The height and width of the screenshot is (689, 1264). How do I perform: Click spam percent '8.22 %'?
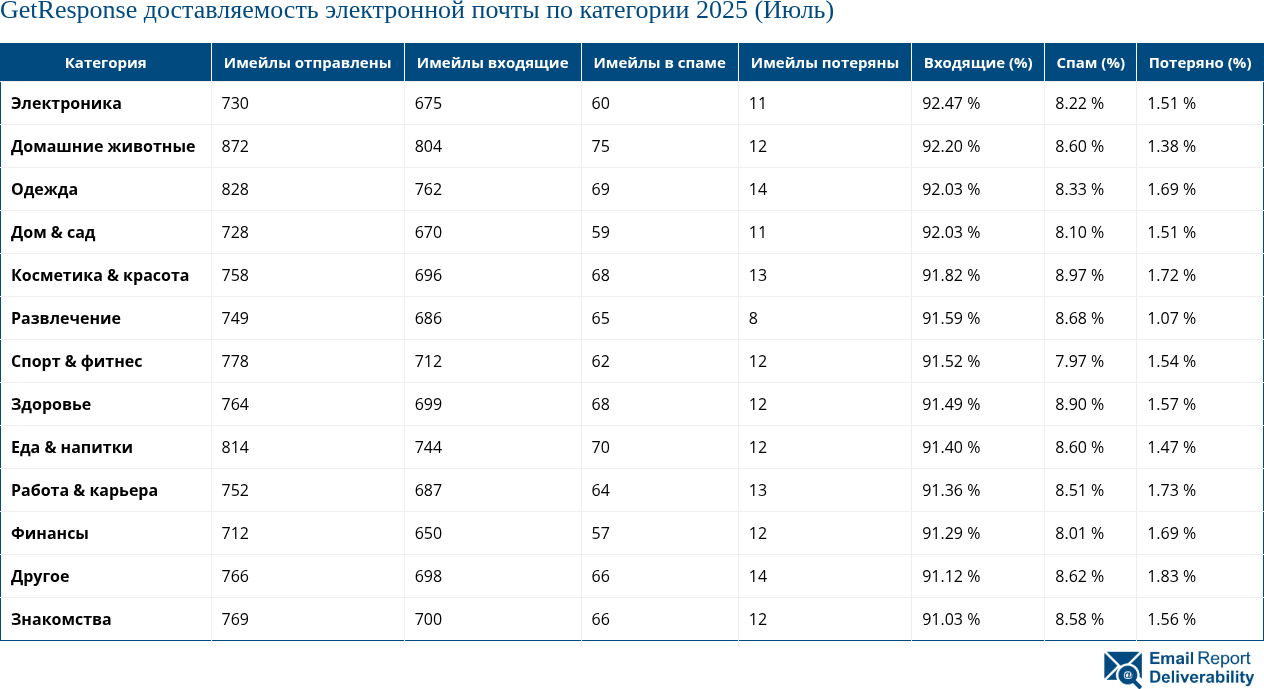coord(1080,103)
